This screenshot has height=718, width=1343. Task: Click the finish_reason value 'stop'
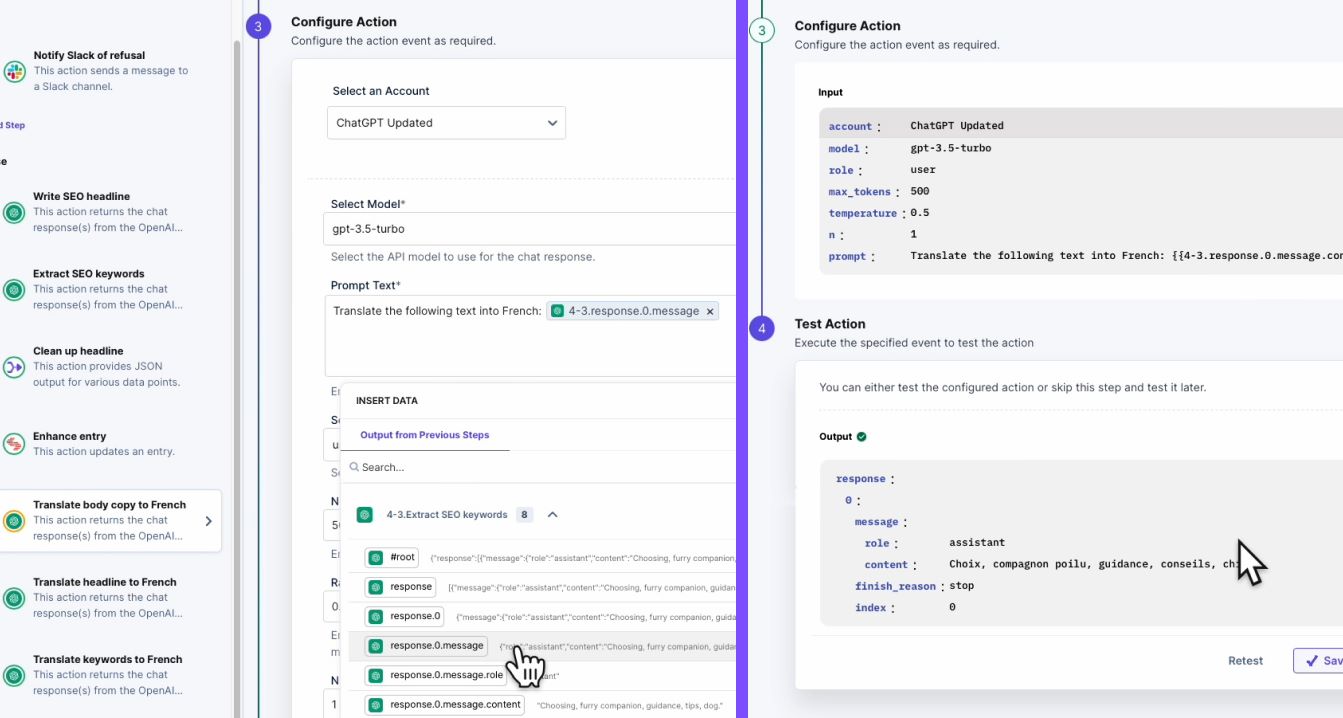click(x=961, y=586)
